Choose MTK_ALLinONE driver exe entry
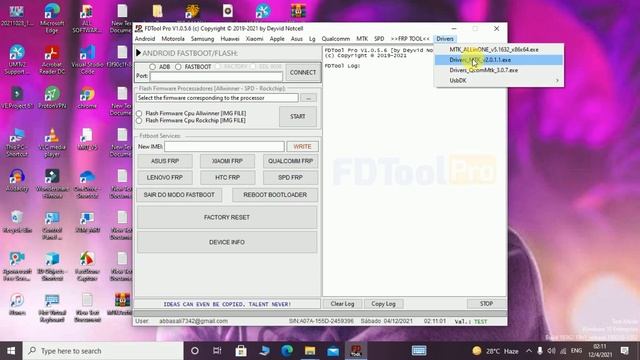640x360 pixels. tap(499, 49)
